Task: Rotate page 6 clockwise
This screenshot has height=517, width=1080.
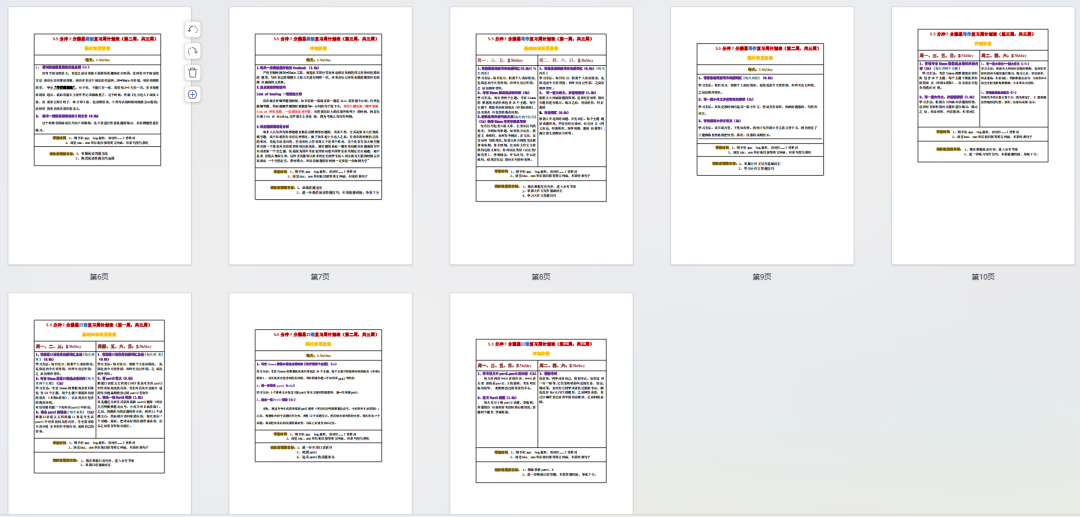Action: pos(193,51)
